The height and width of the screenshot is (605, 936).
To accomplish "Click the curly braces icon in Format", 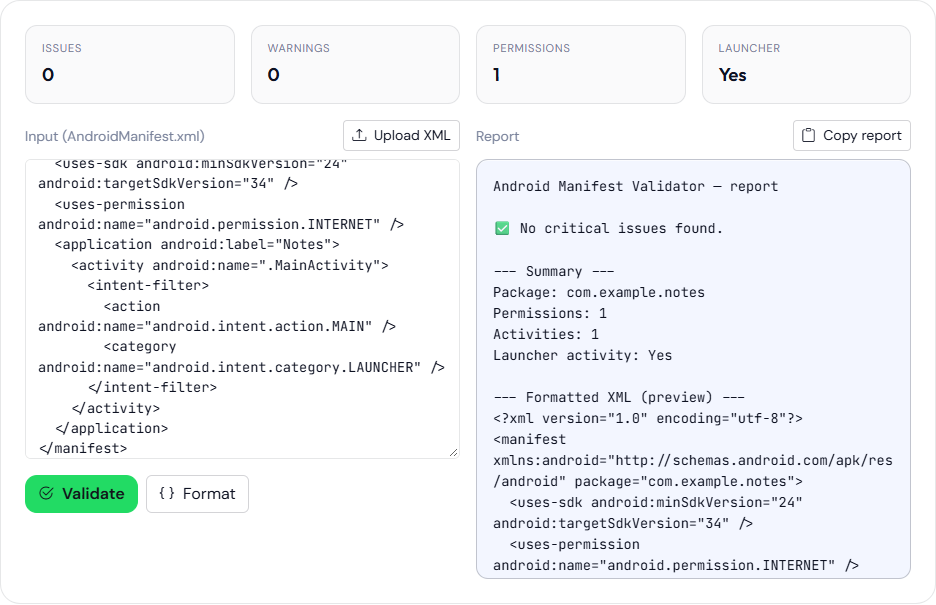I will [x=167, y=493].
